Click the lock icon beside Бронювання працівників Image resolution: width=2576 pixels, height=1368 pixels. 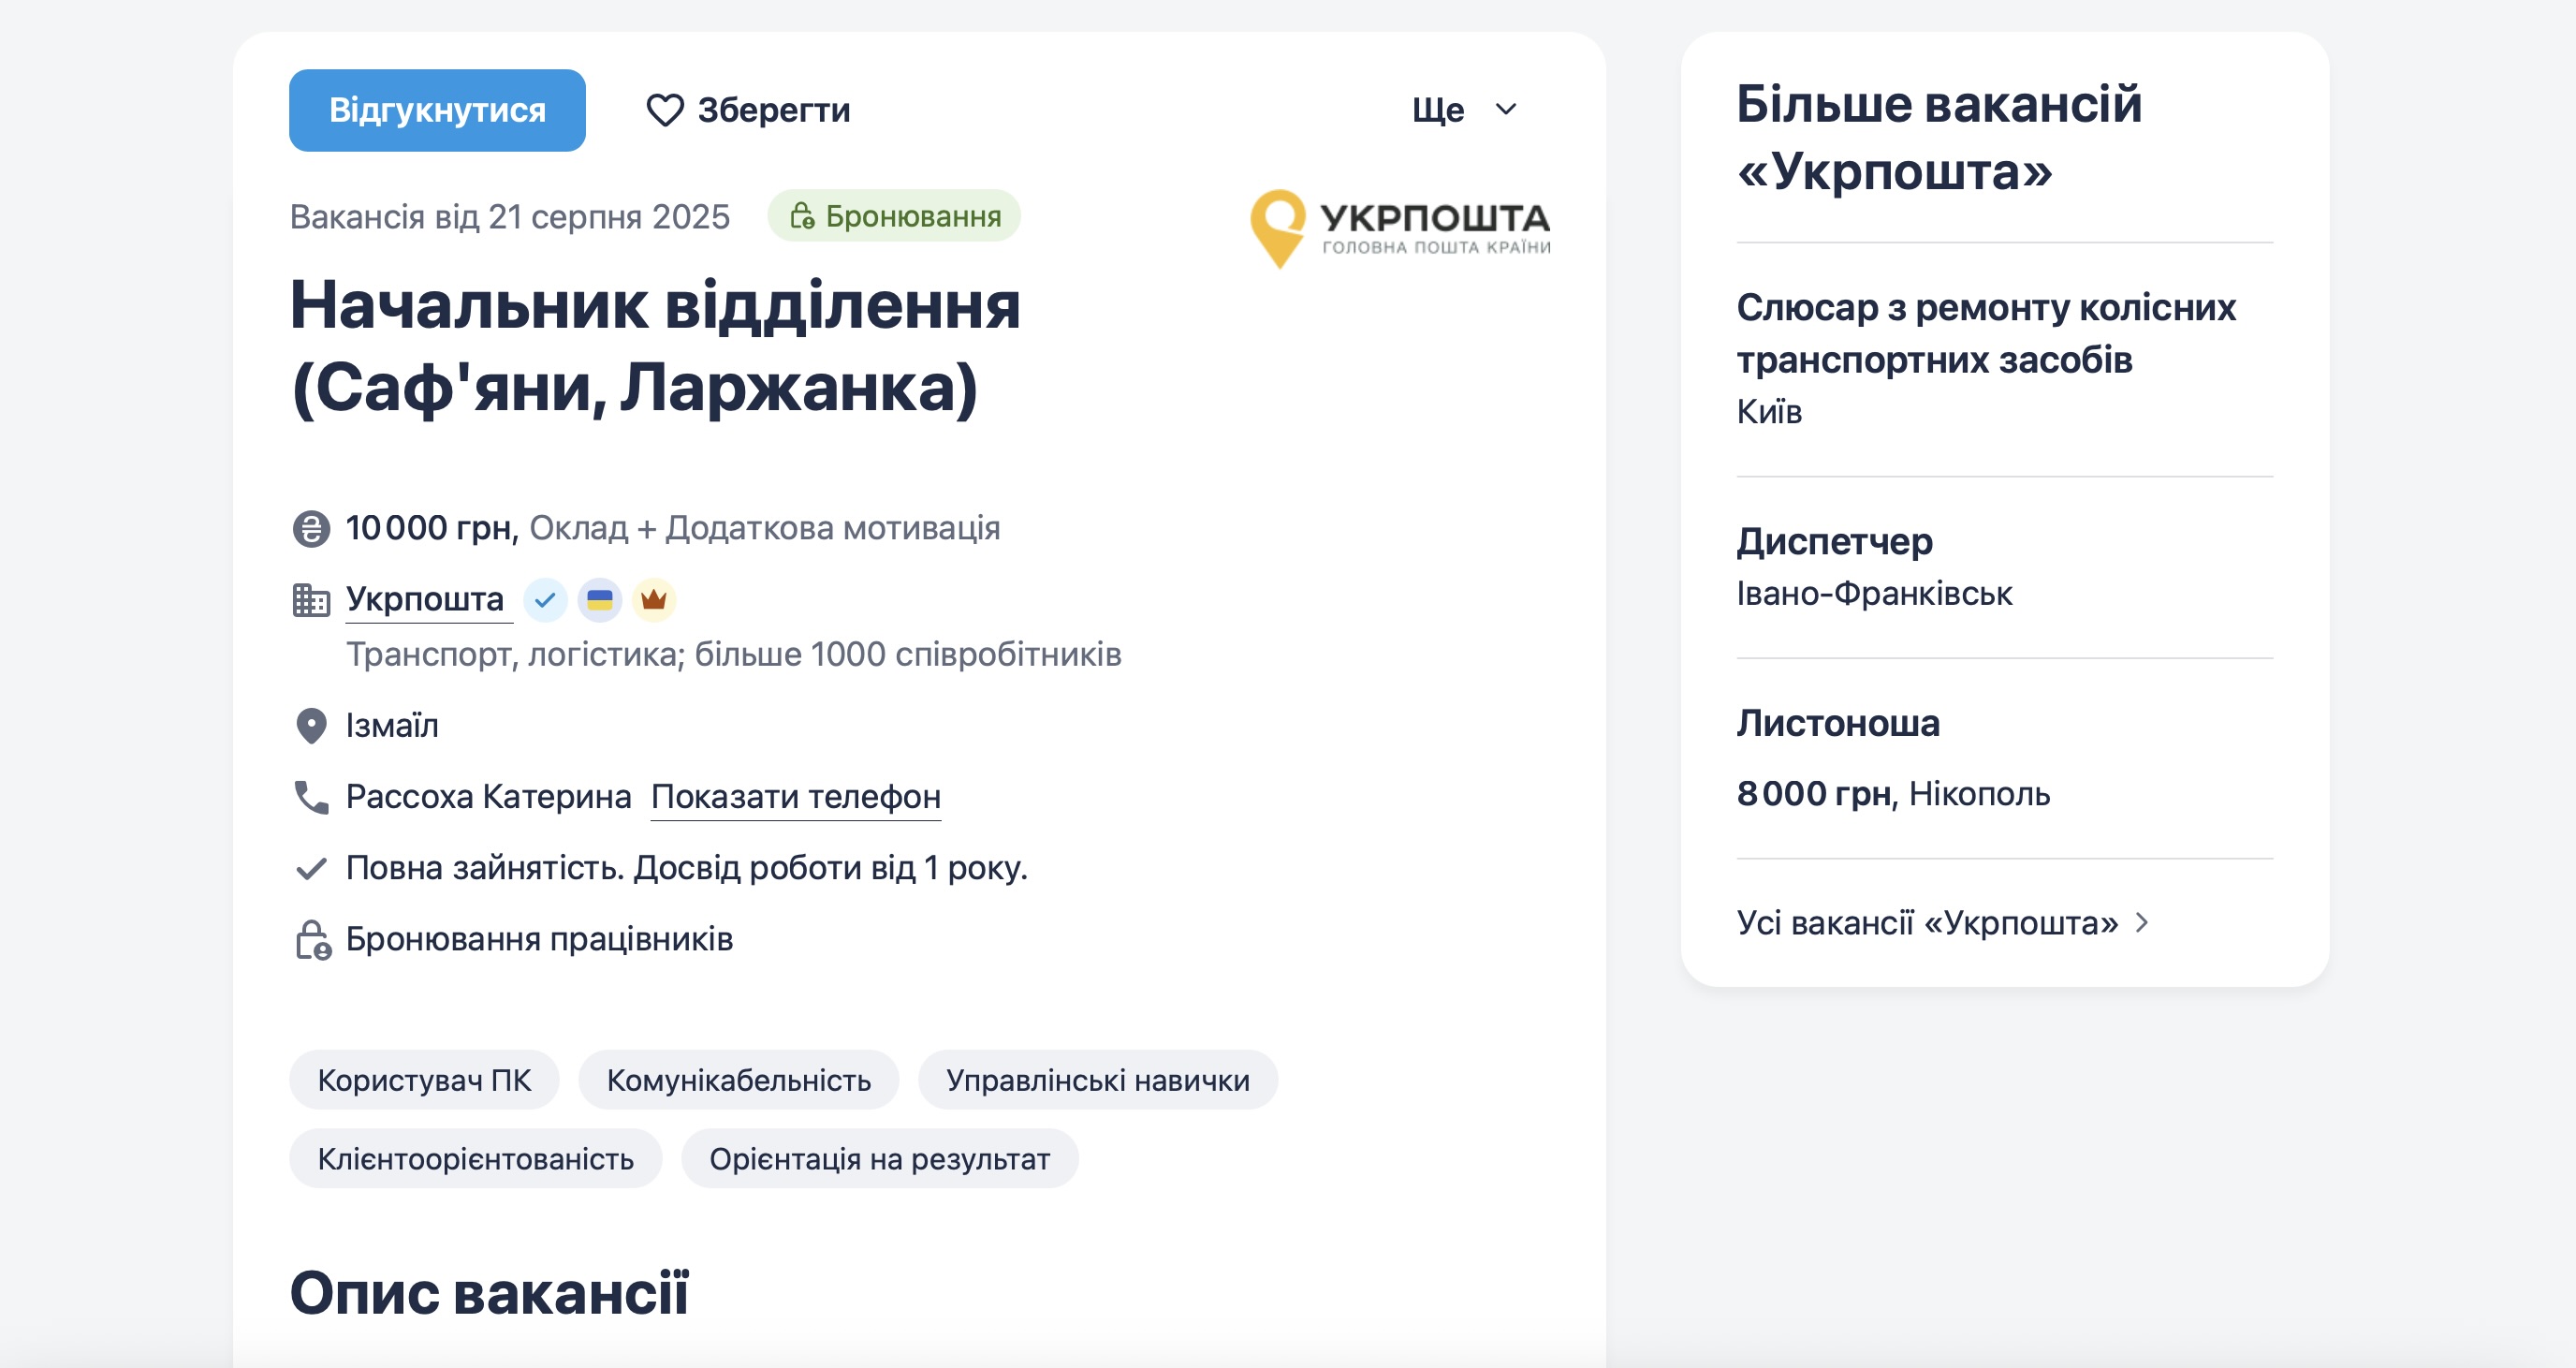(x=313, y=940)
